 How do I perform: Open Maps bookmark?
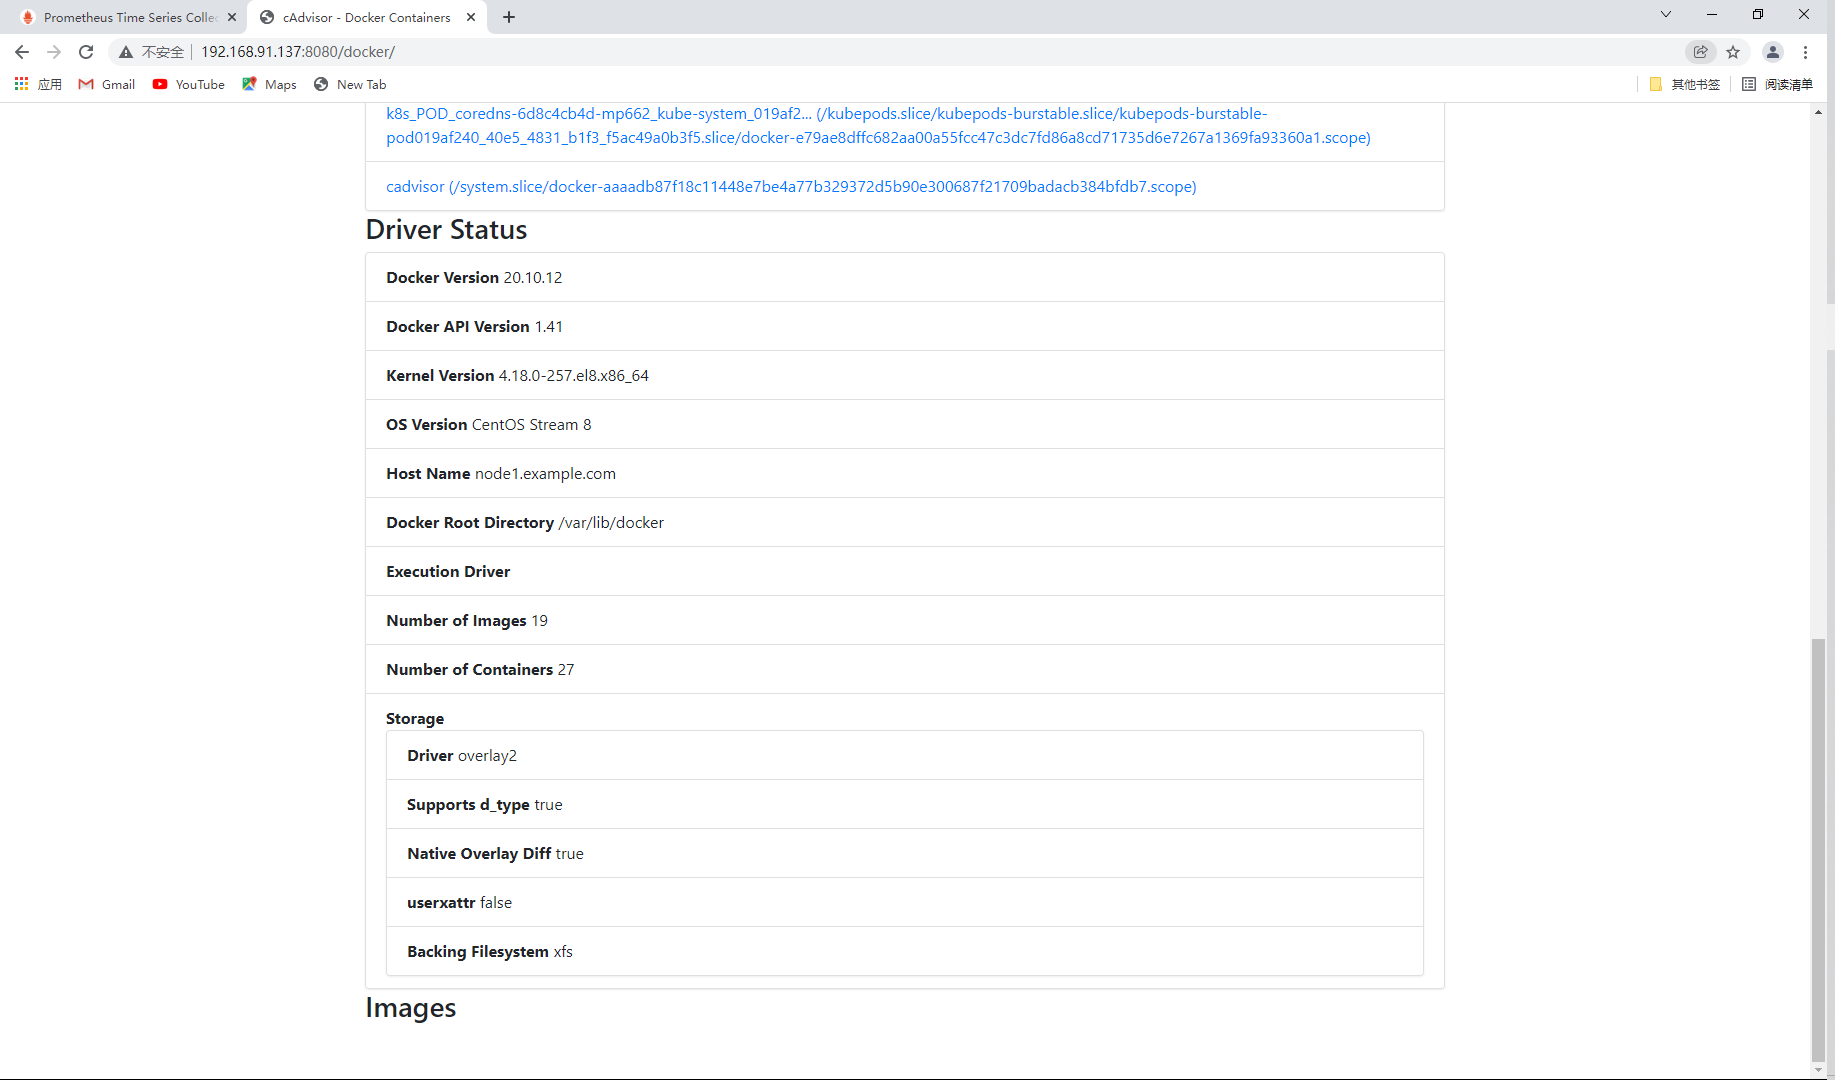269,84
